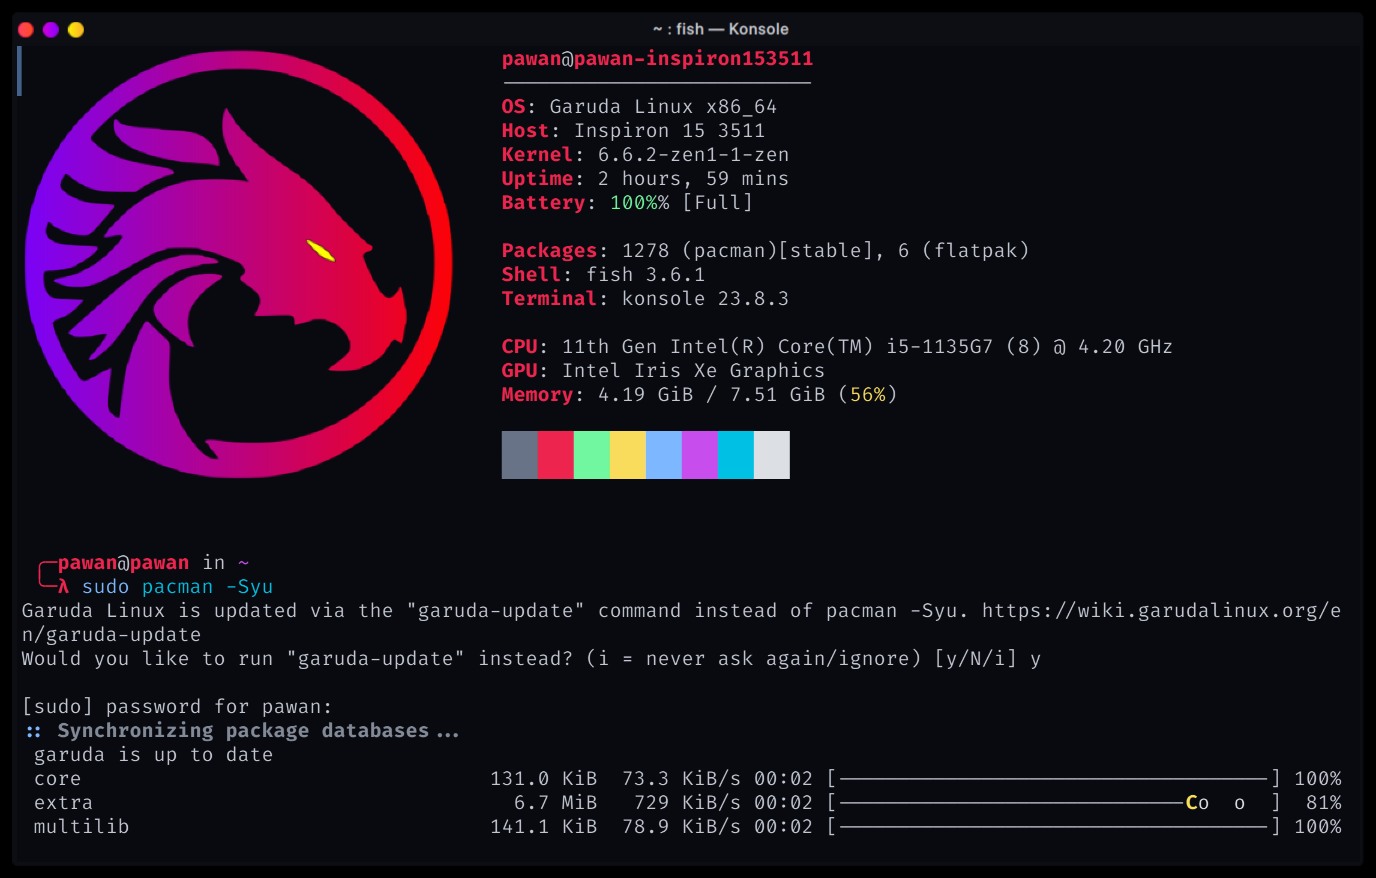This screenshot has width=1376, height=878.
Task: Click the Memory 56% value
Action: click(x=868, y=395)
